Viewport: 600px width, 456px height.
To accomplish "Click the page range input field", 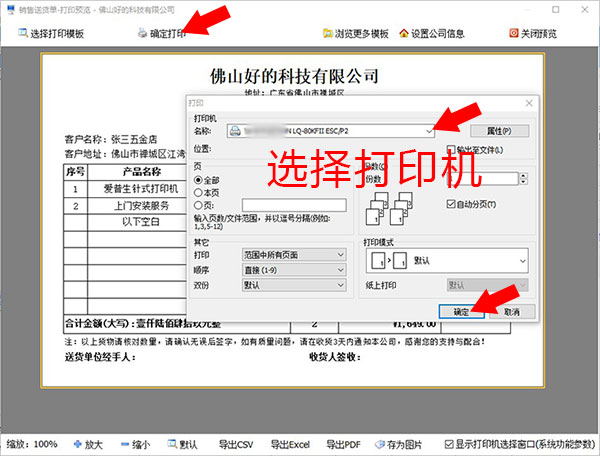I will click(294, 205).
